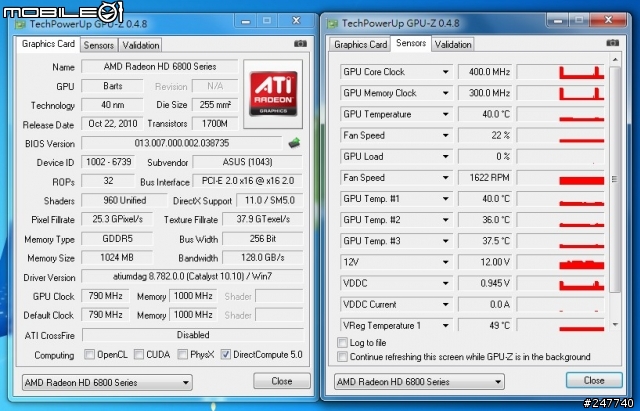Click Close button in right GPU-Z window
Image resolution: width=640 pixels, height=411 pixels.
pos(594,380)
